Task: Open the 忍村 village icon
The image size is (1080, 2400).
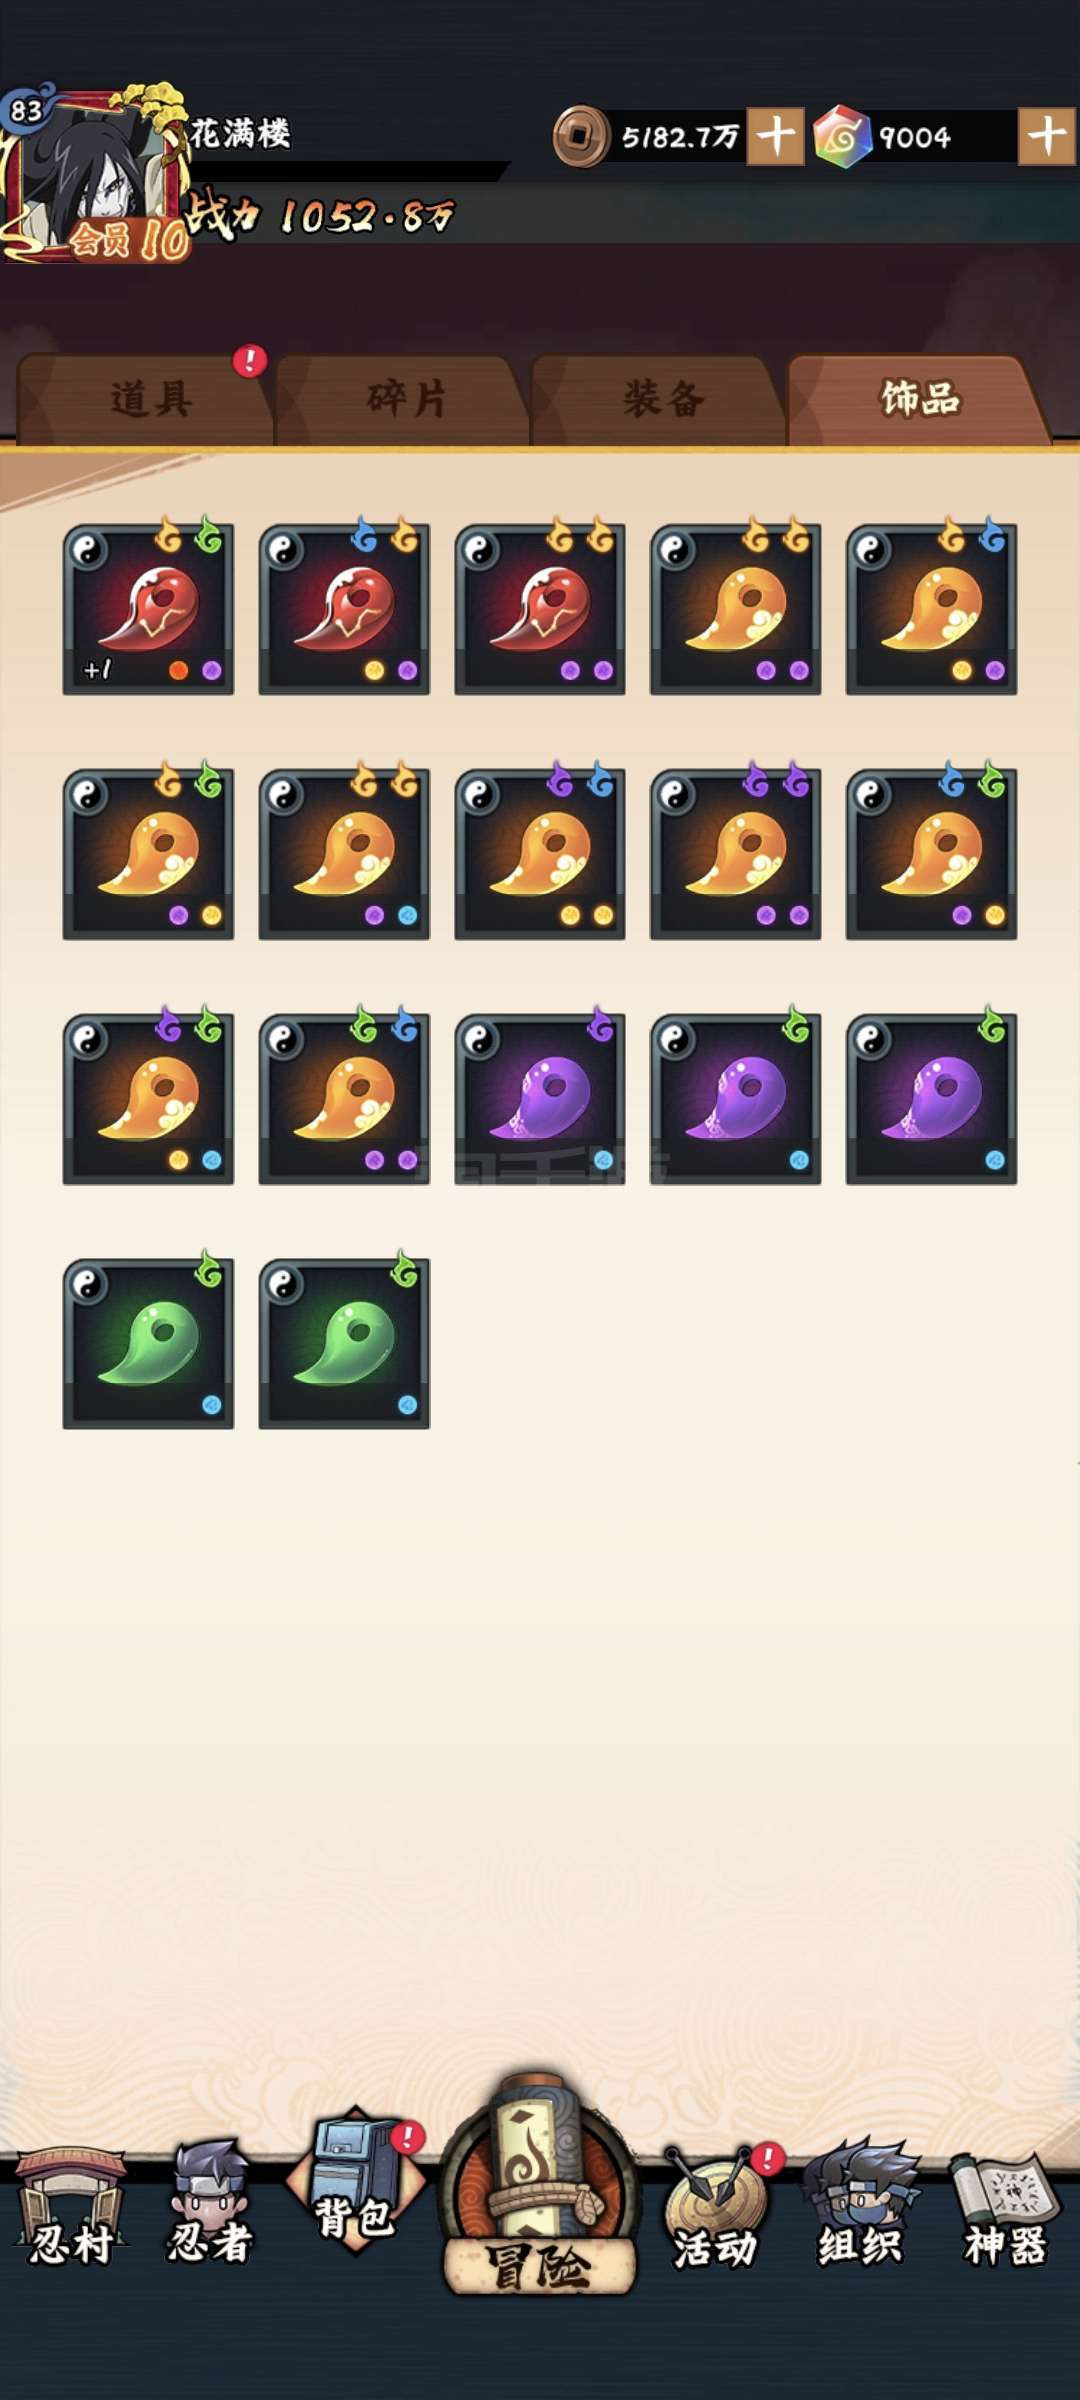Action: 70,2209
